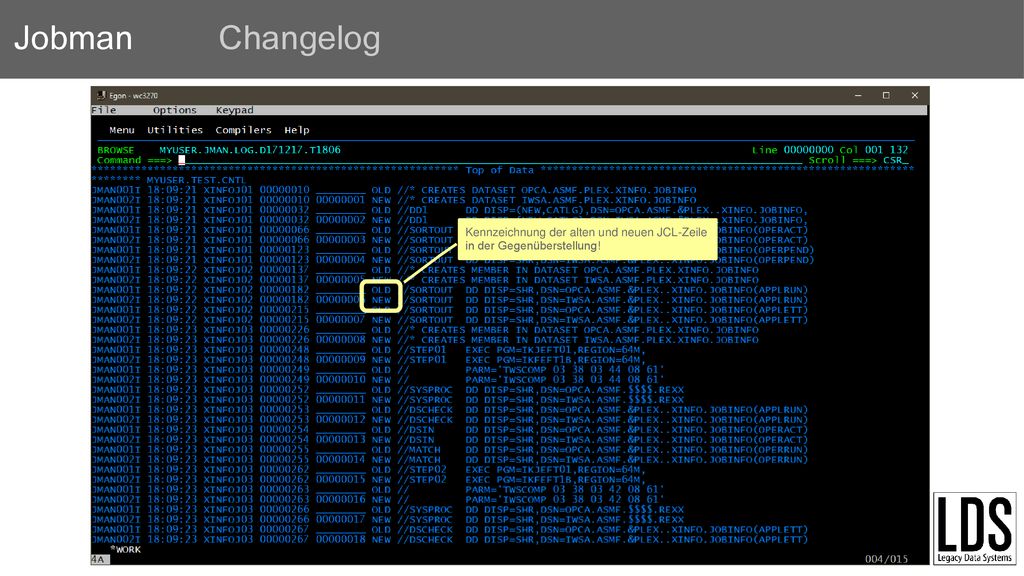
Task: Click NEW //STEP02 EXEC PGM=IKFEFT1B line
Action: pos(368,479)
